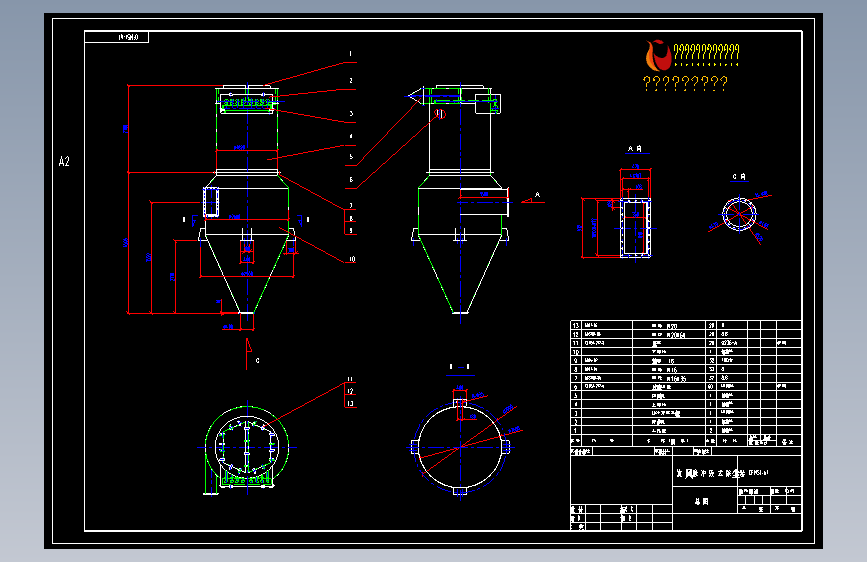Viewport: 867px width, 562px height.
Task: Select the A-direction view title label
Action: 635,149
